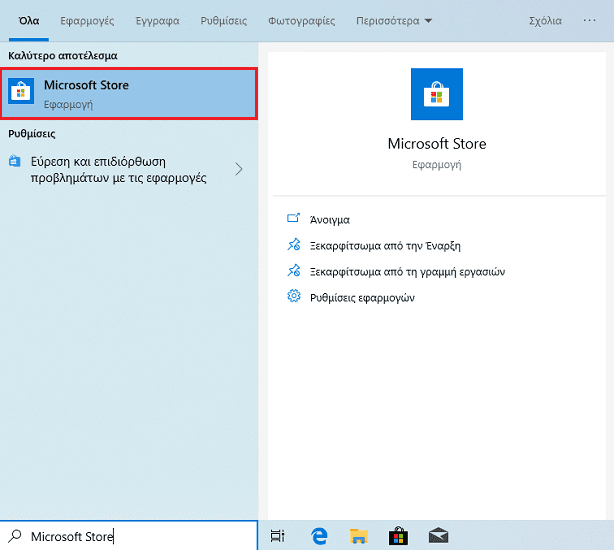The image size is (614, 550).
Task: Open the more options ellipsis menu
Action: coord(589,20)
